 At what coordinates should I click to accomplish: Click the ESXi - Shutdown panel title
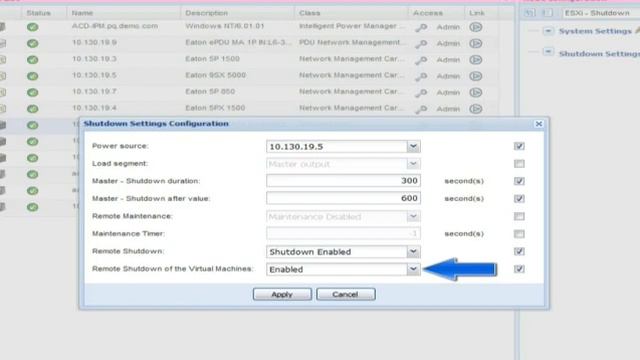point(597,13)
